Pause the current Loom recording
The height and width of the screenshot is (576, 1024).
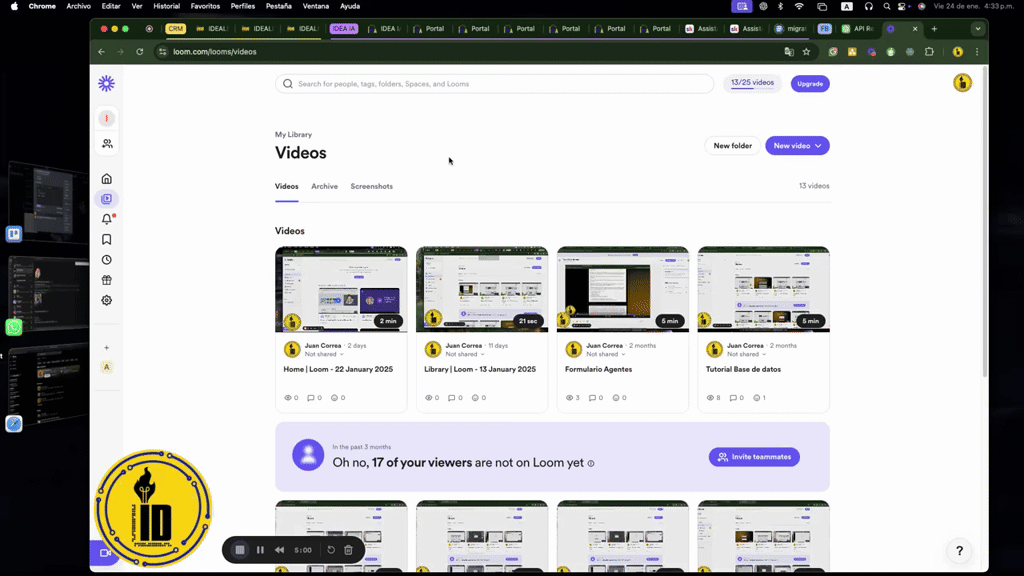coord(260,550)
